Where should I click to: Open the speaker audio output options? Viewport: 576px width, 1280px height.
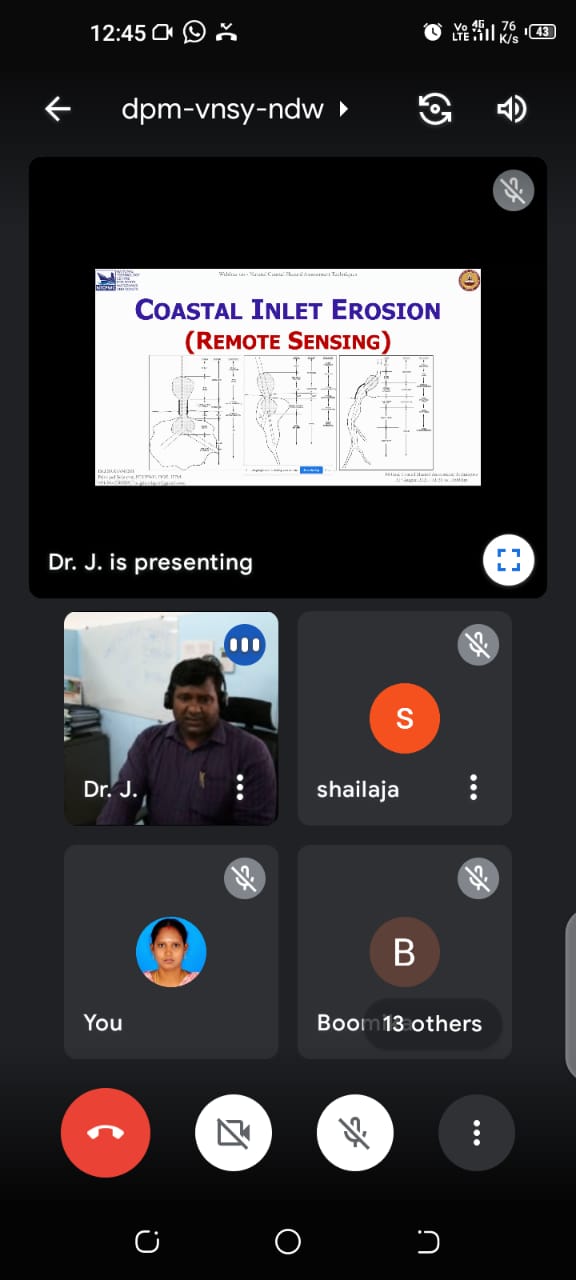pyautogui.click(x=512, y=109)
